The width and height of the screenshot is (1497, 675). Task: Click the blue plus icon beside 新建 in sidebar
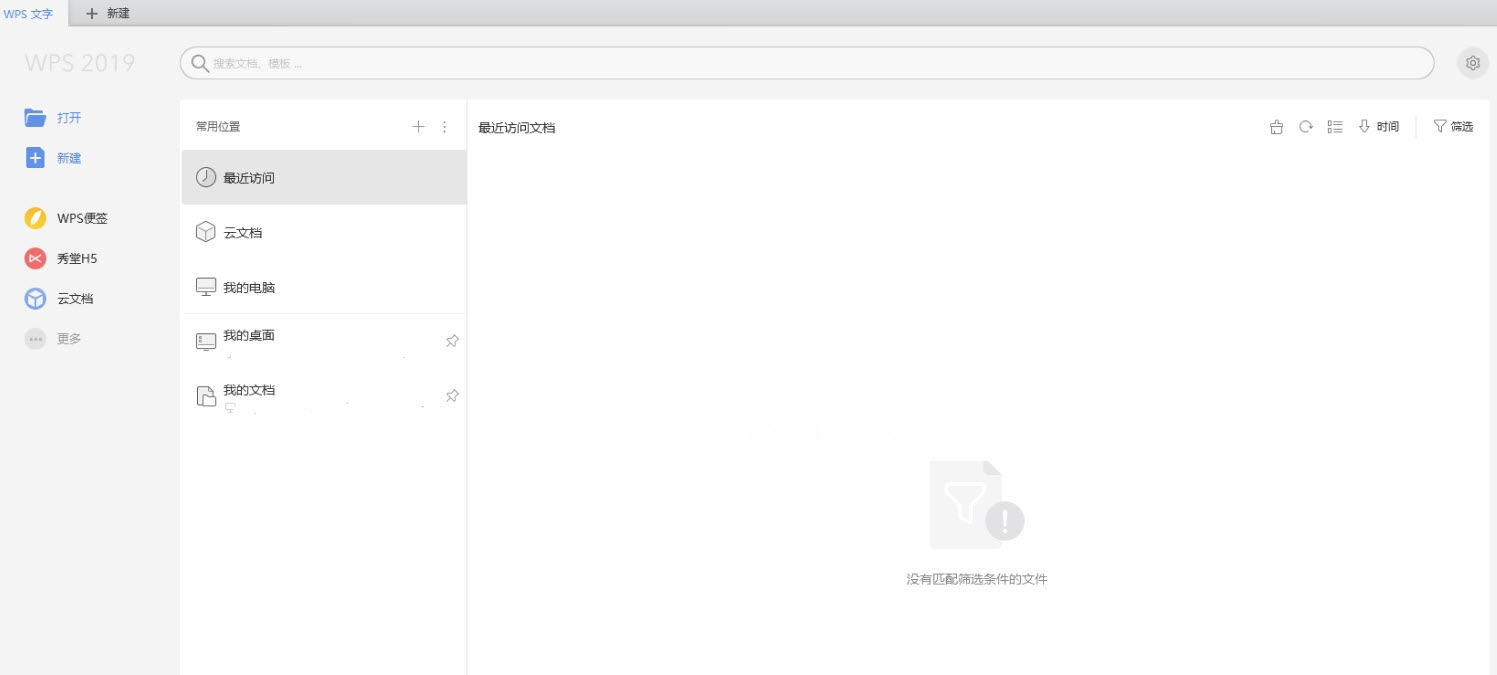[x=35, y=158]
